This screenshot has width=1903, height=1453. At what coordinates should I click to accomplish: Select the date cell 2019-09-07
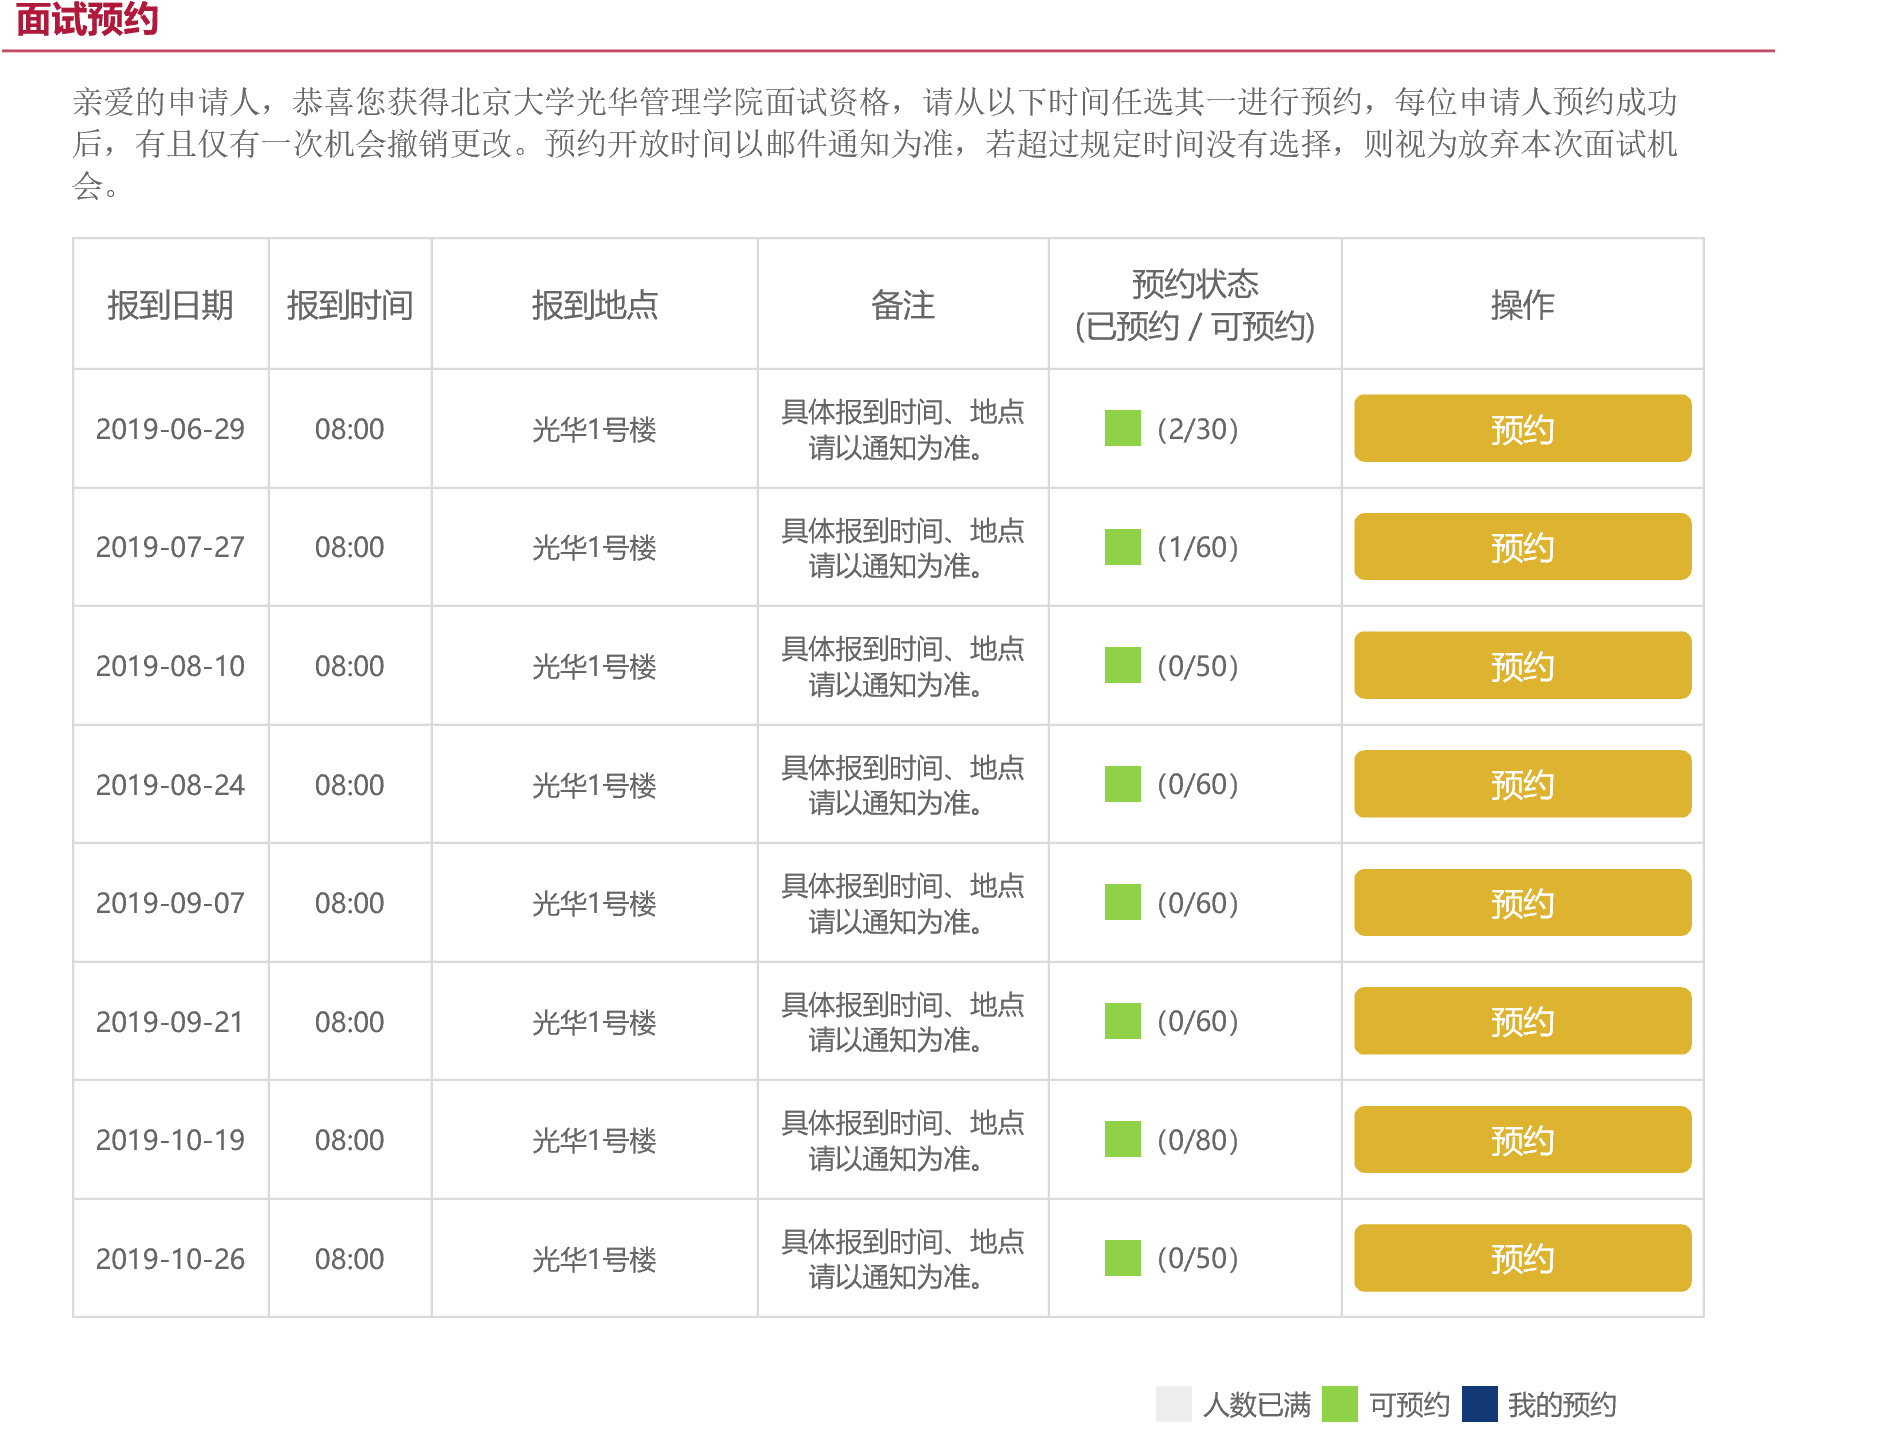coord(170,903)
